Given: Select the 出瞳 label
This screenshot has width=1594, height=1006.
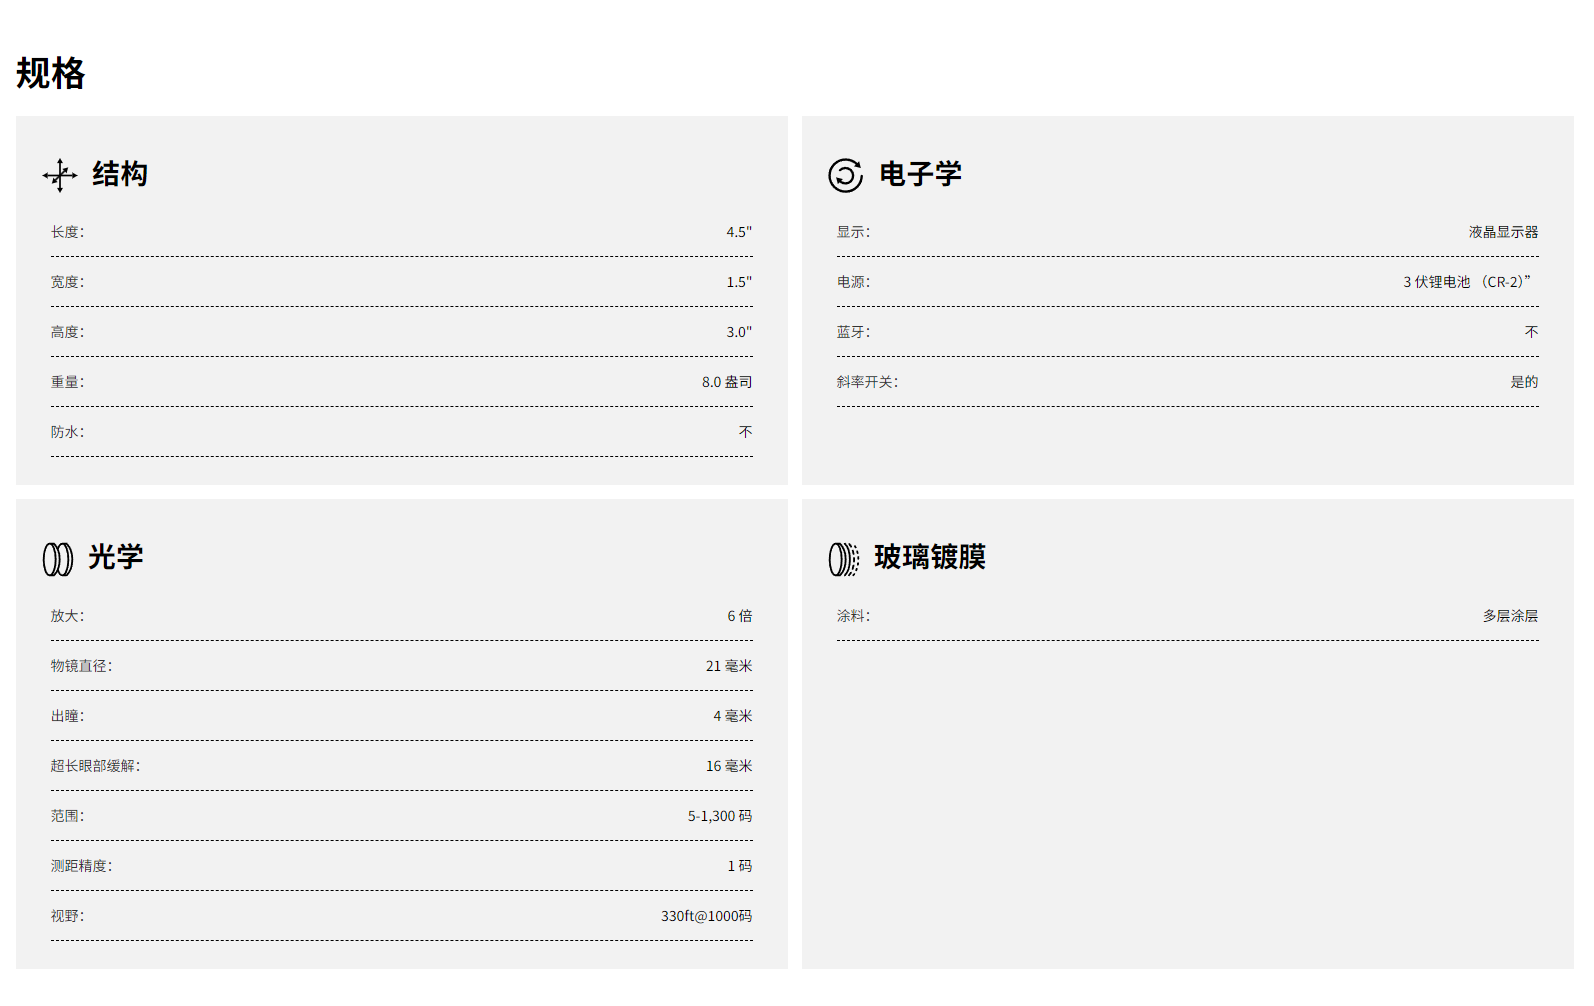Looking at the screenshot, I should coord(68,716).
